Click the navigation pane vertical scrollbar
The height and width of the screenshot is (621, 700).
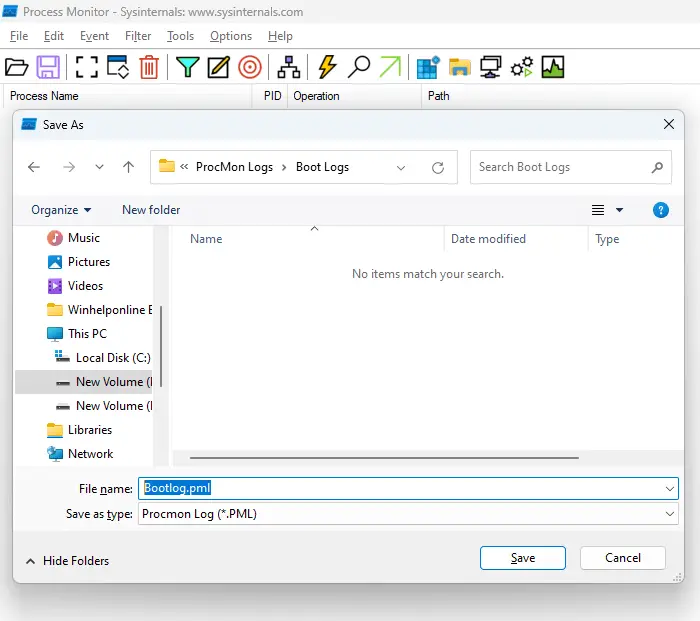161,346
